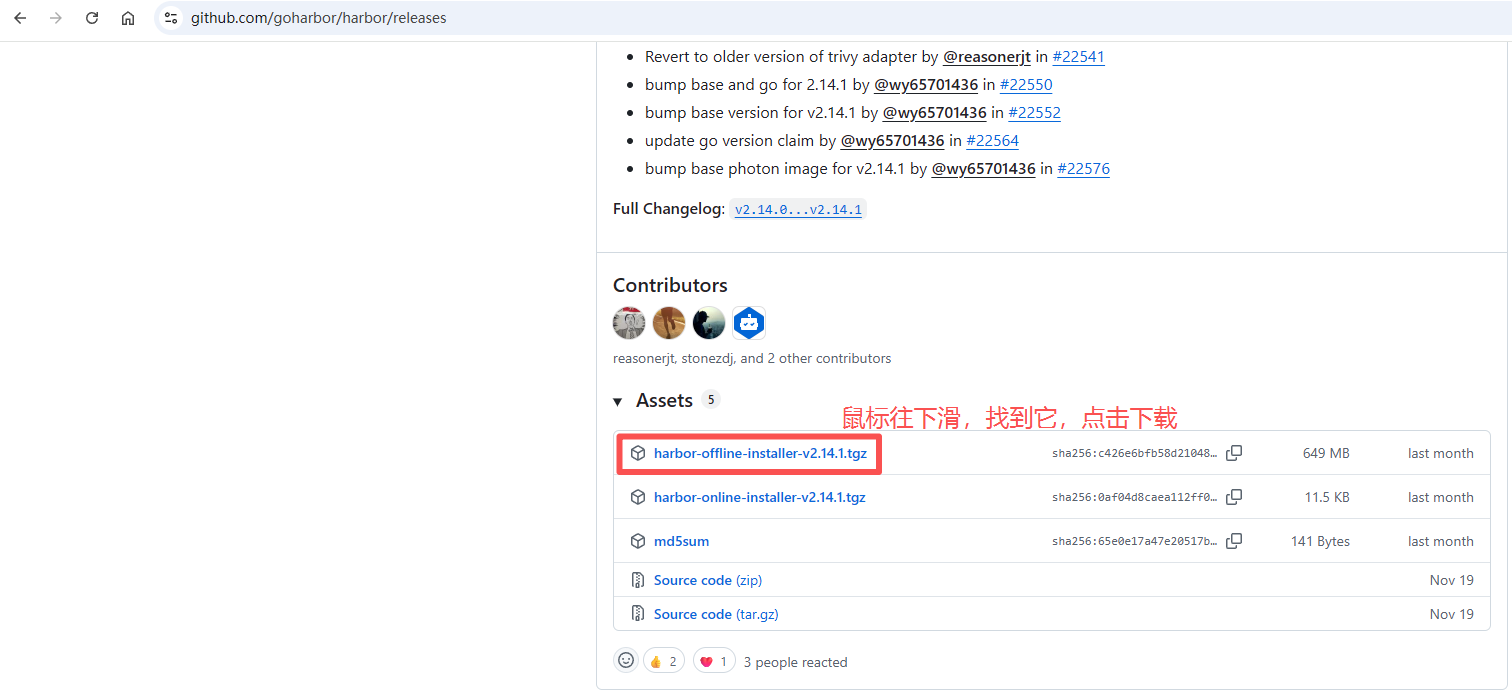Download Source code (zip)
This screenshot has height=693, width=1512.
click(x=708, y=580)
